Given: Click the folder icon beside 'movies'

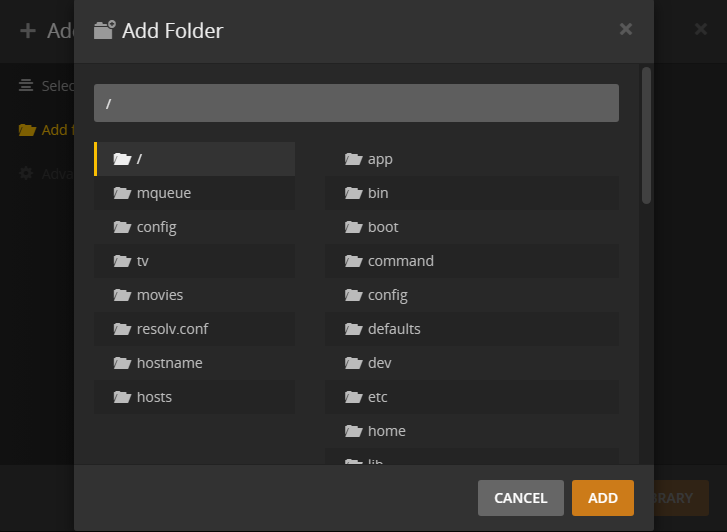Looking at the screenshot, I should pyautogui.click(x=122, y=295).
